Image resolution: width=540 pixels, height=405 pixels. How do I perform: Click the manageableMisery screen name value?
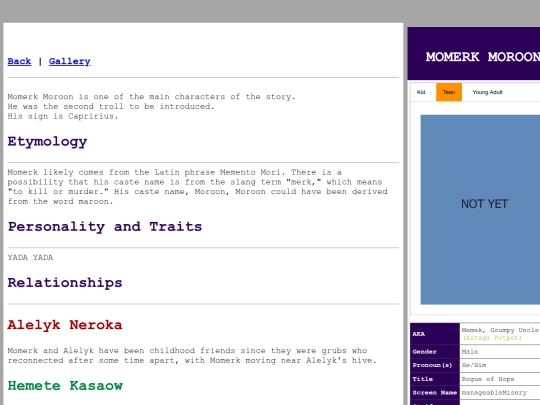494,393
